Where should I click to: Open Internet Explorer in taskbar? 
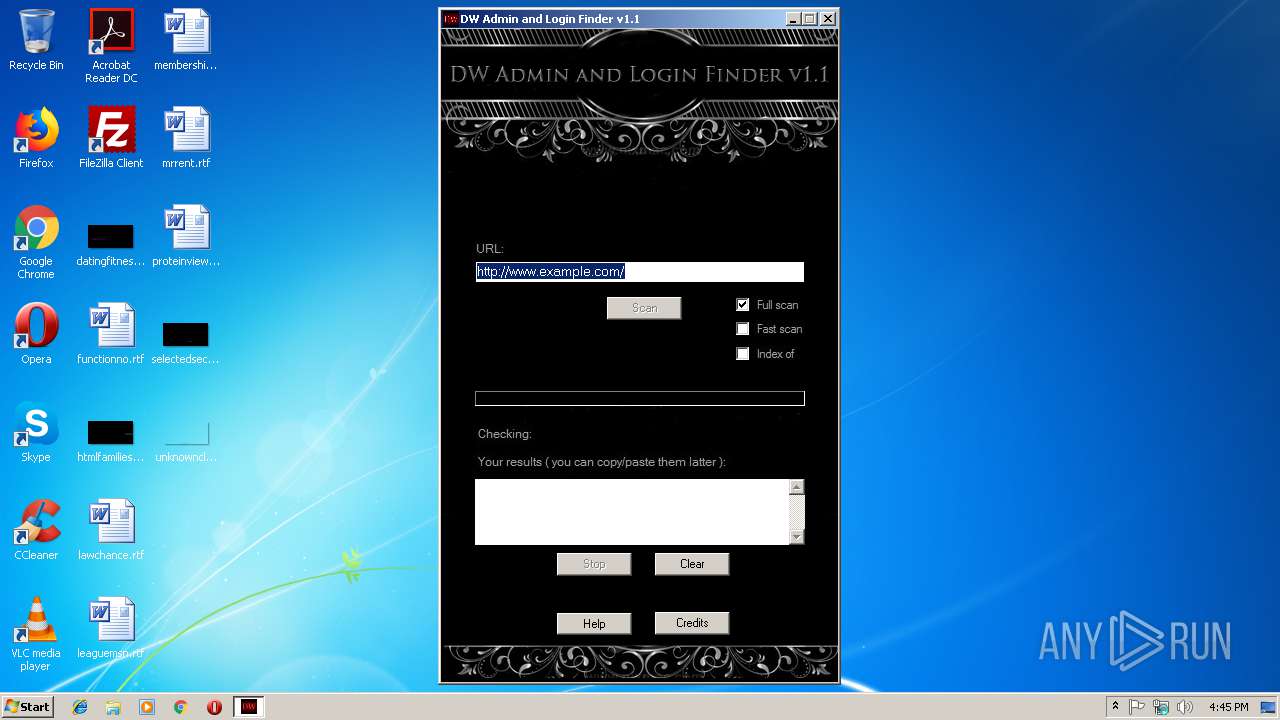(x=80, y=707)
